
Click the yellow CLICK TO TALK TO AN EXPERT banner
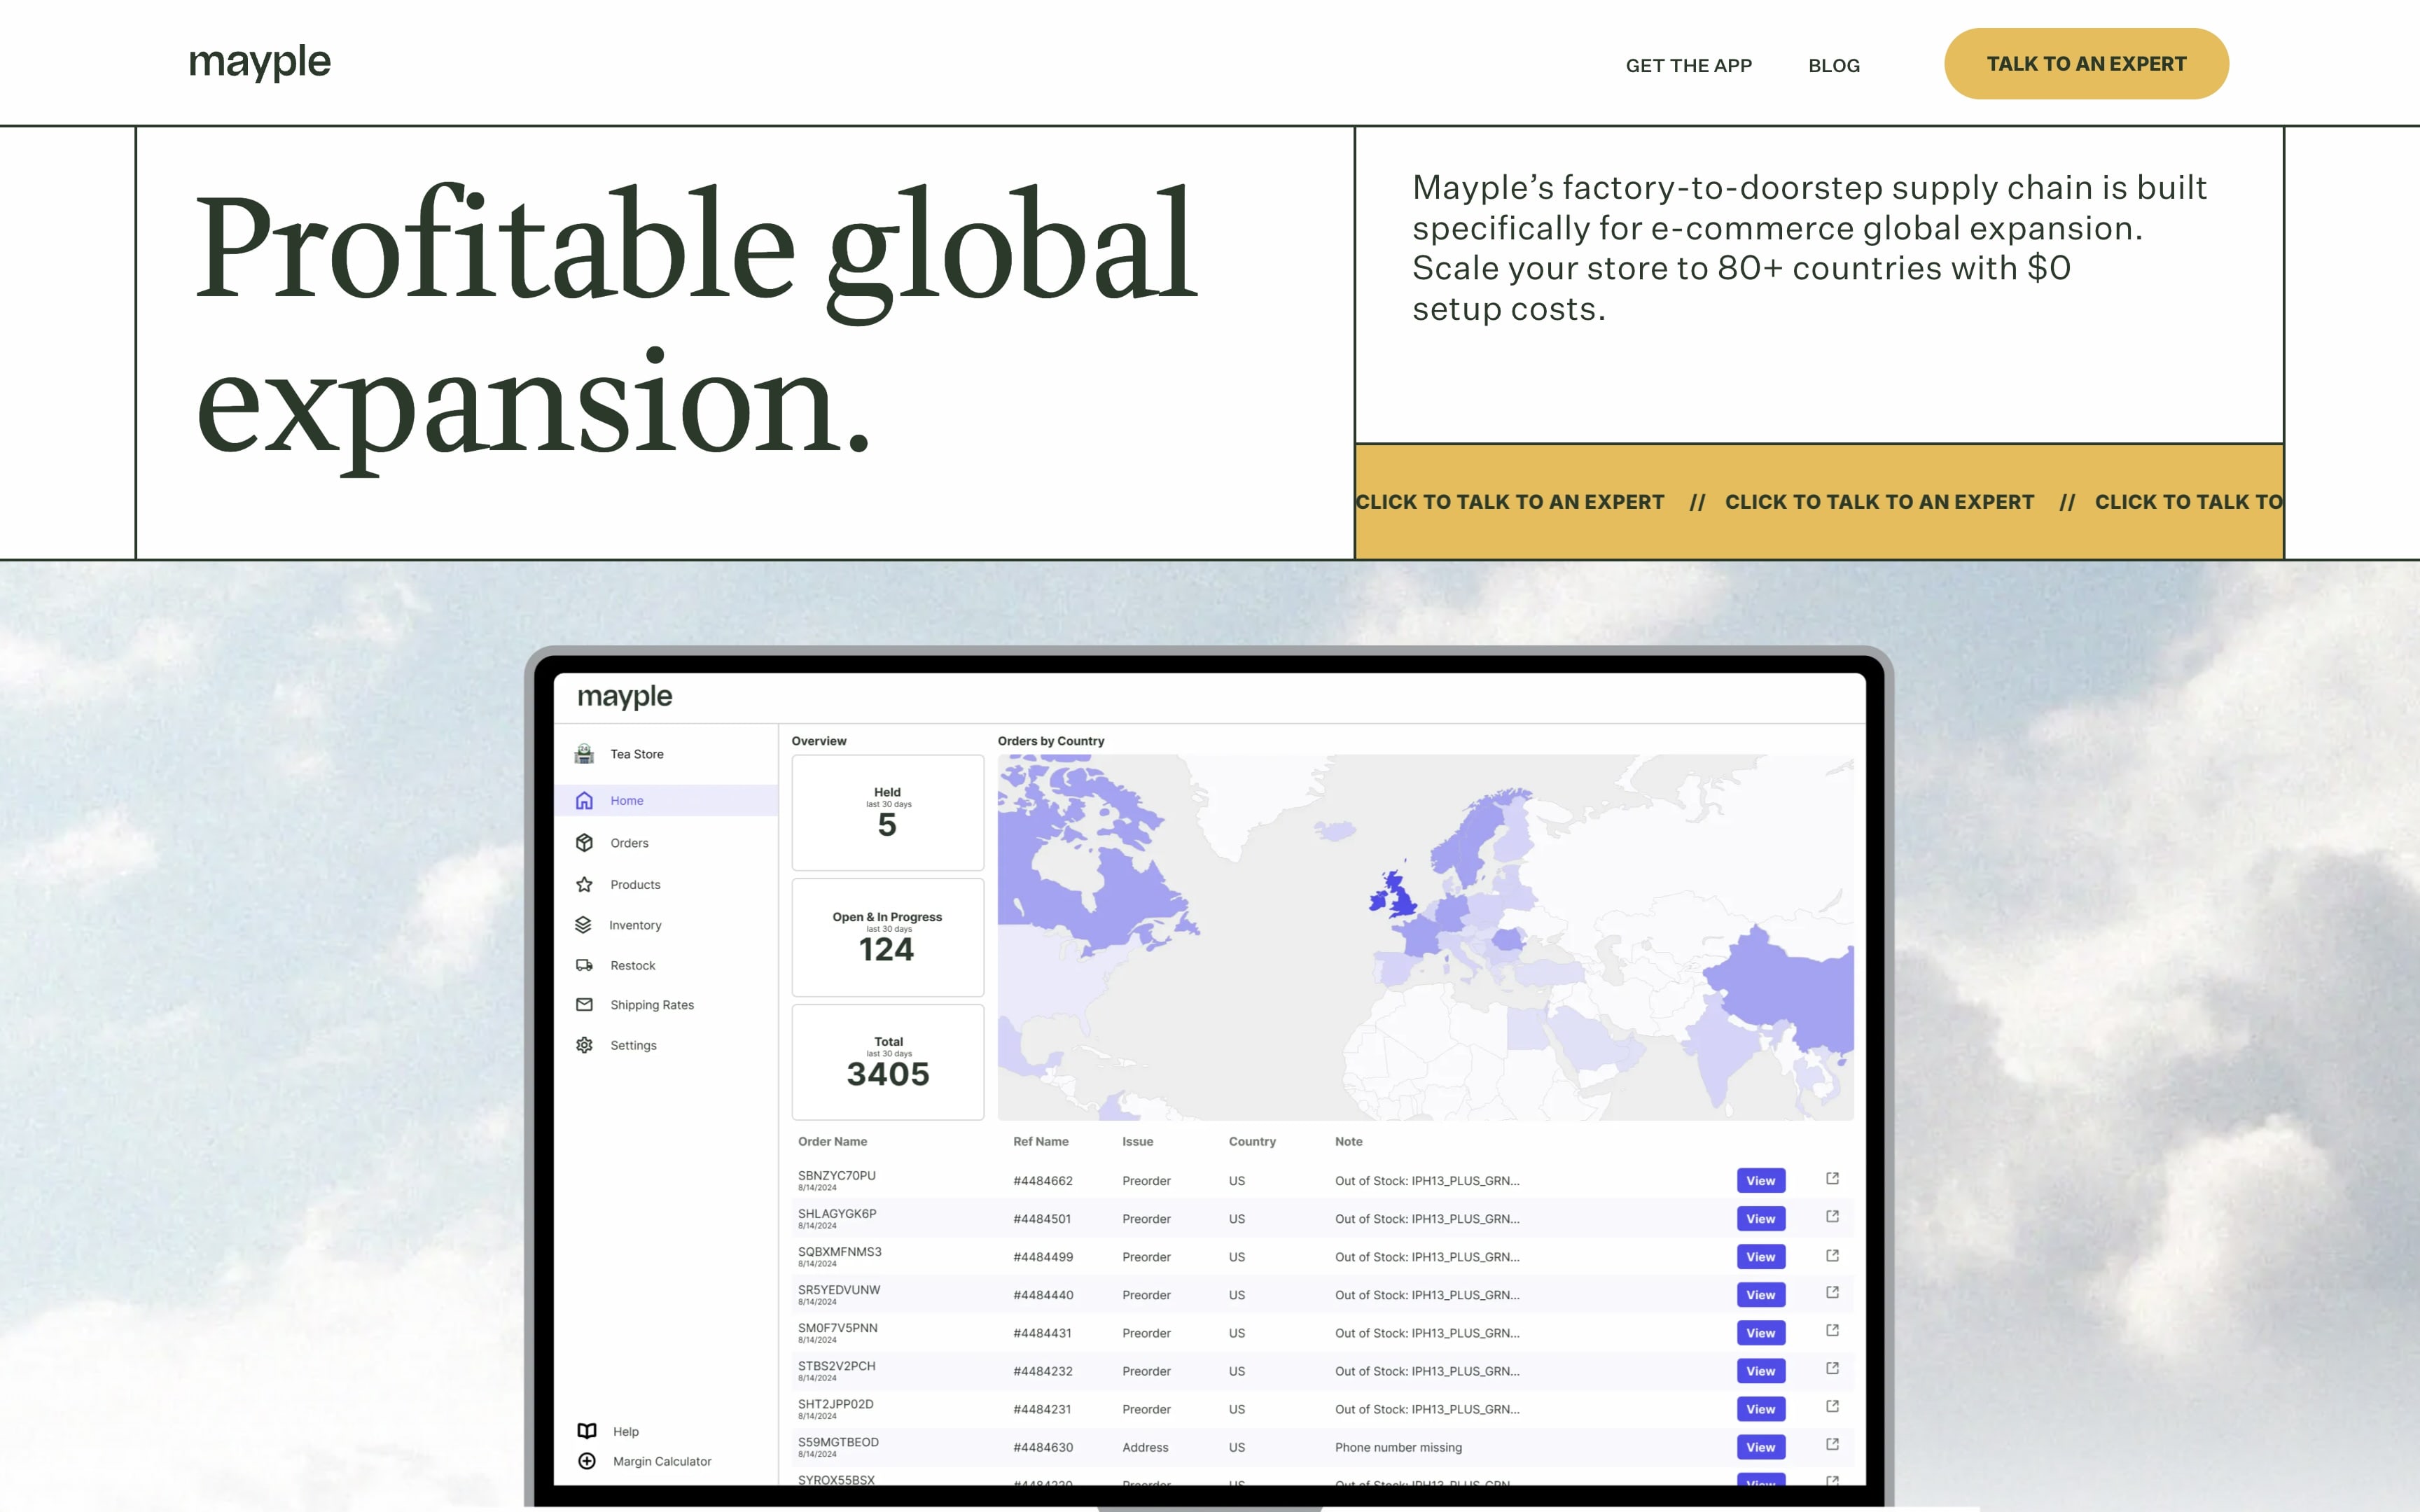click(x=1819, y=501)
